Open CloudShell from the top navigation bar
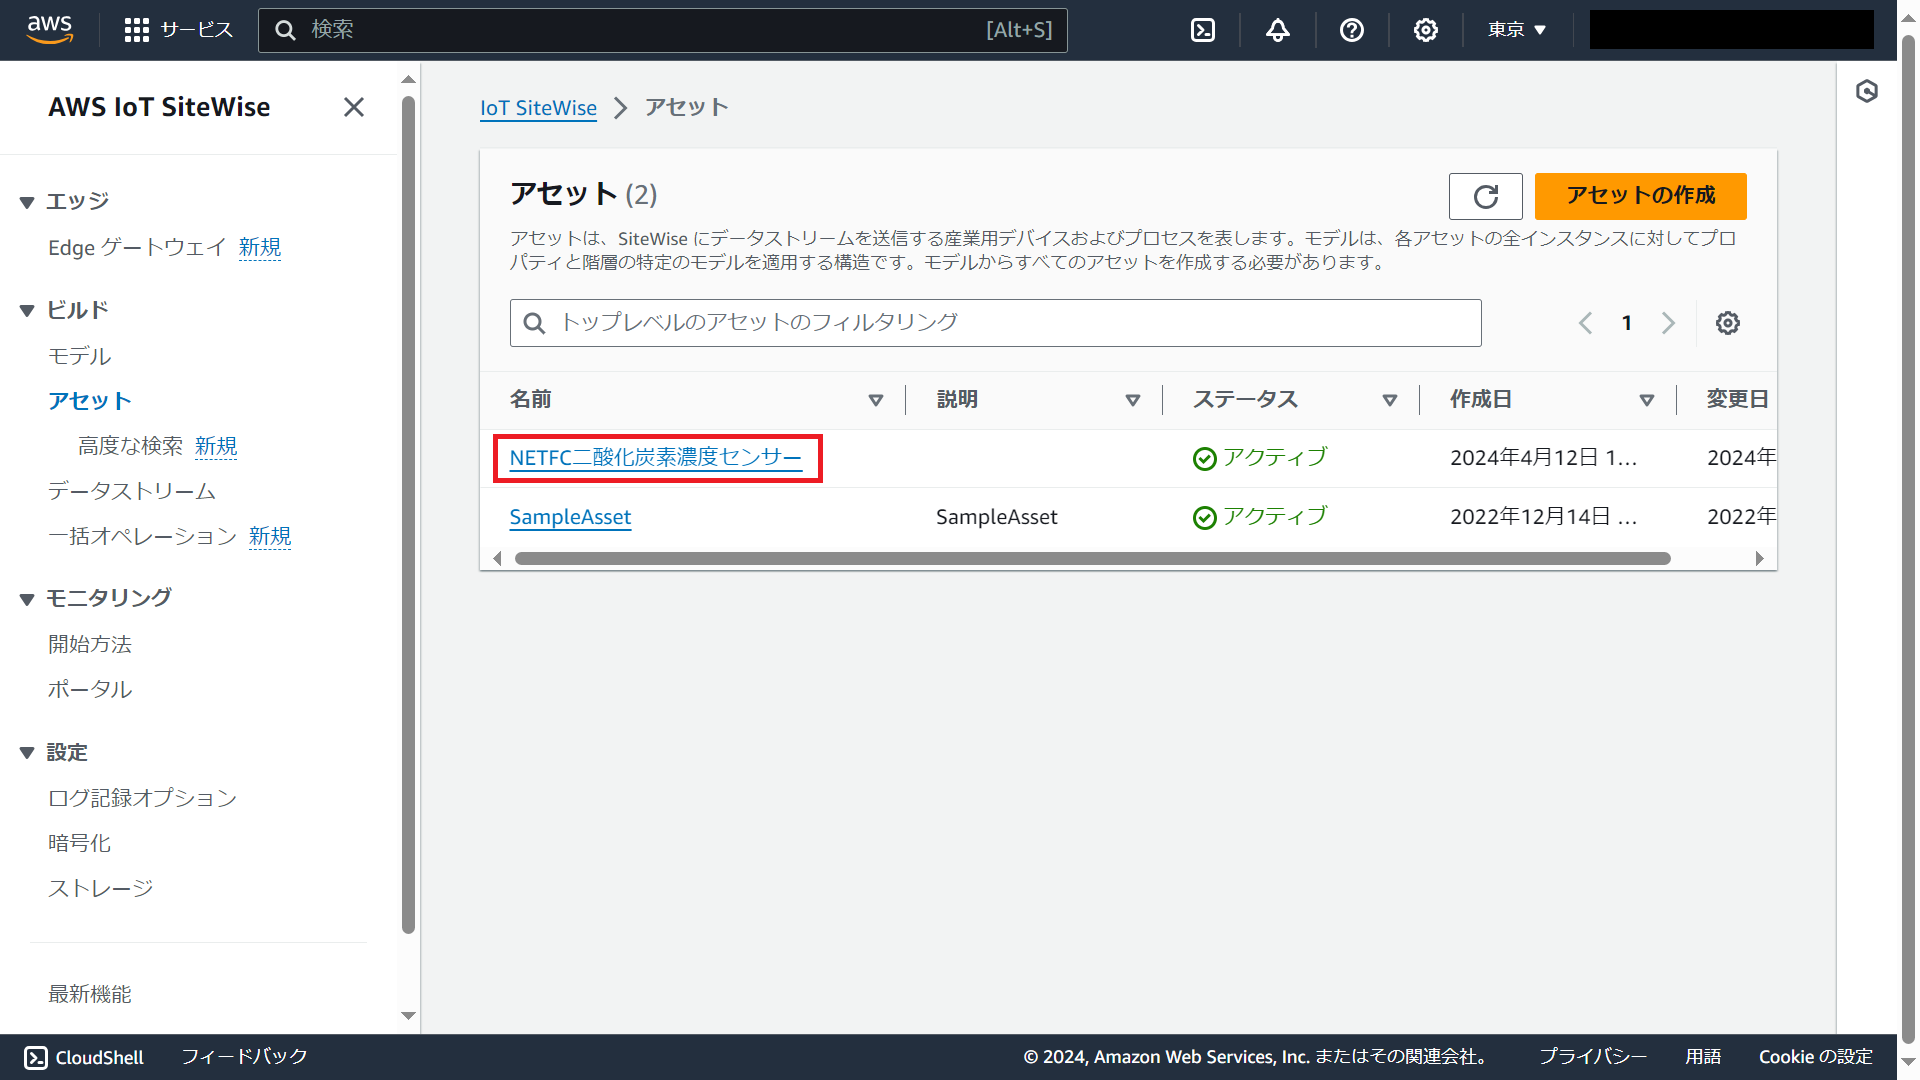 (1203, 30)
